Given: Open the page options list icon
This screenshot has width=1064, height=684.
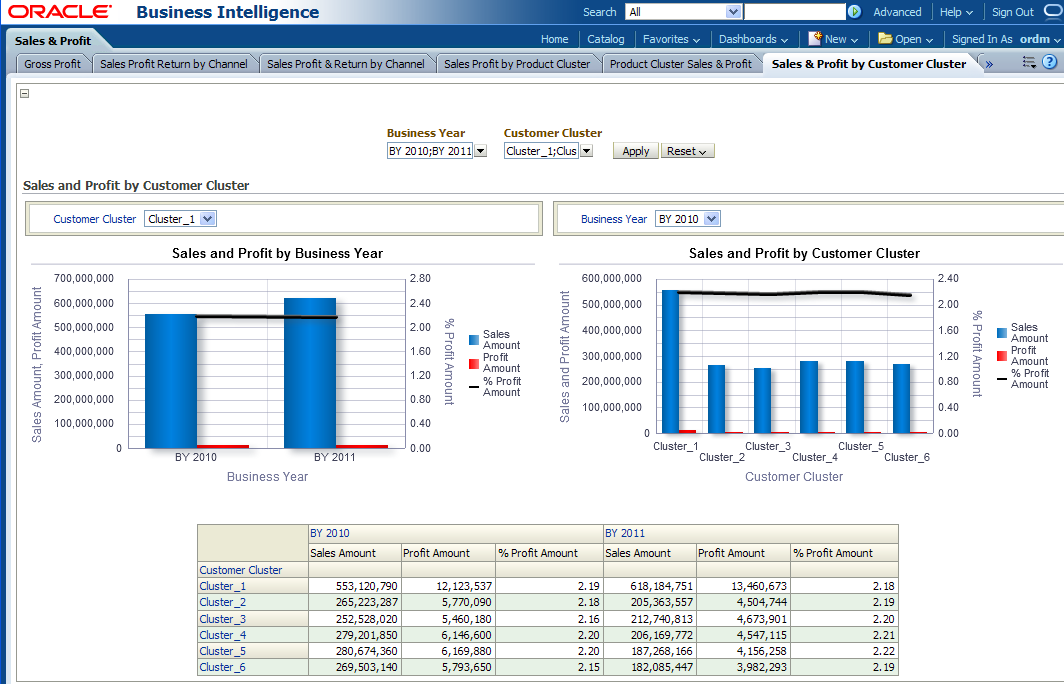Looking at the screenshot, I should pyautogui.click(x=1029, y=62).
